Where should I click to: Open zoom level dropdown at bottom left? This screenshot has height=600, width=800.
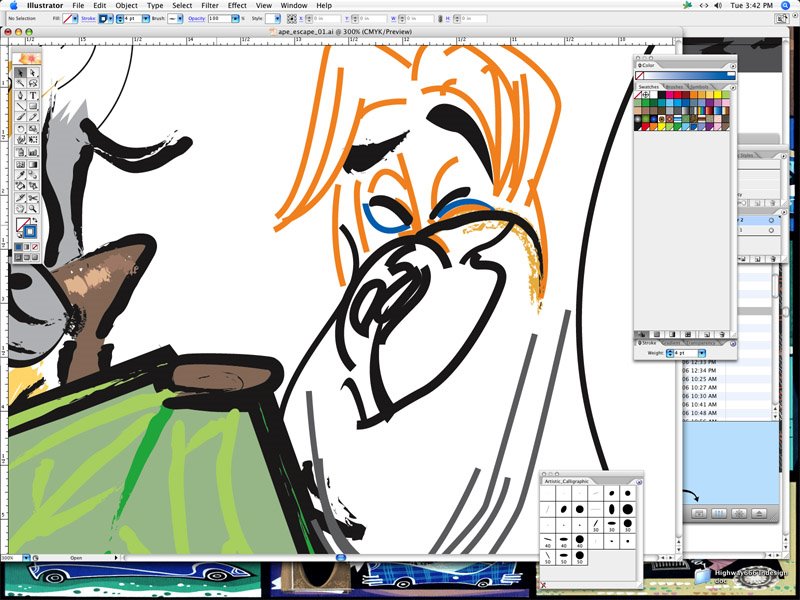click(x=26, y=558)
